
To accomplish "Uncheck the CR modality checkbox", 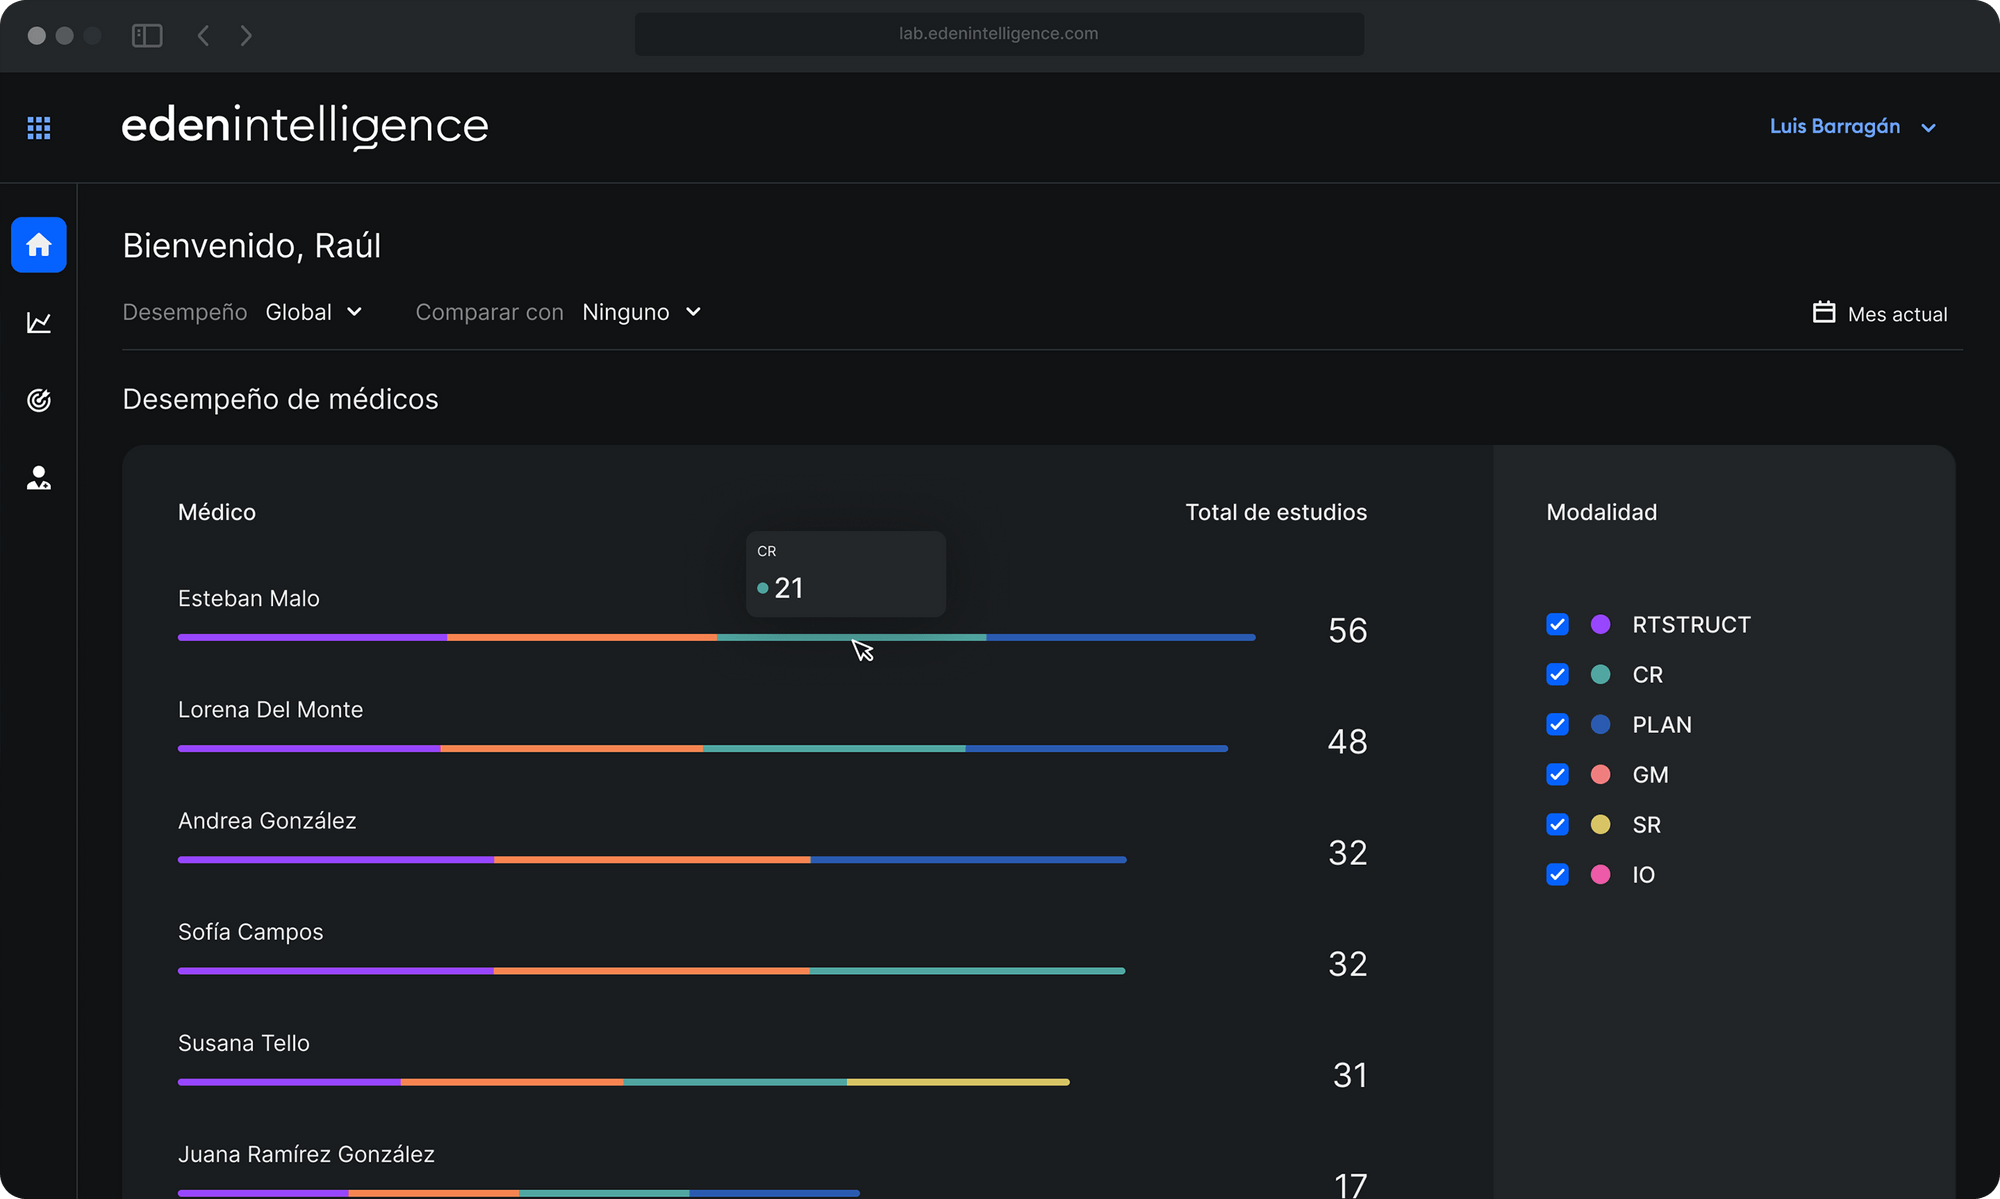I will tap(1557, 675).
